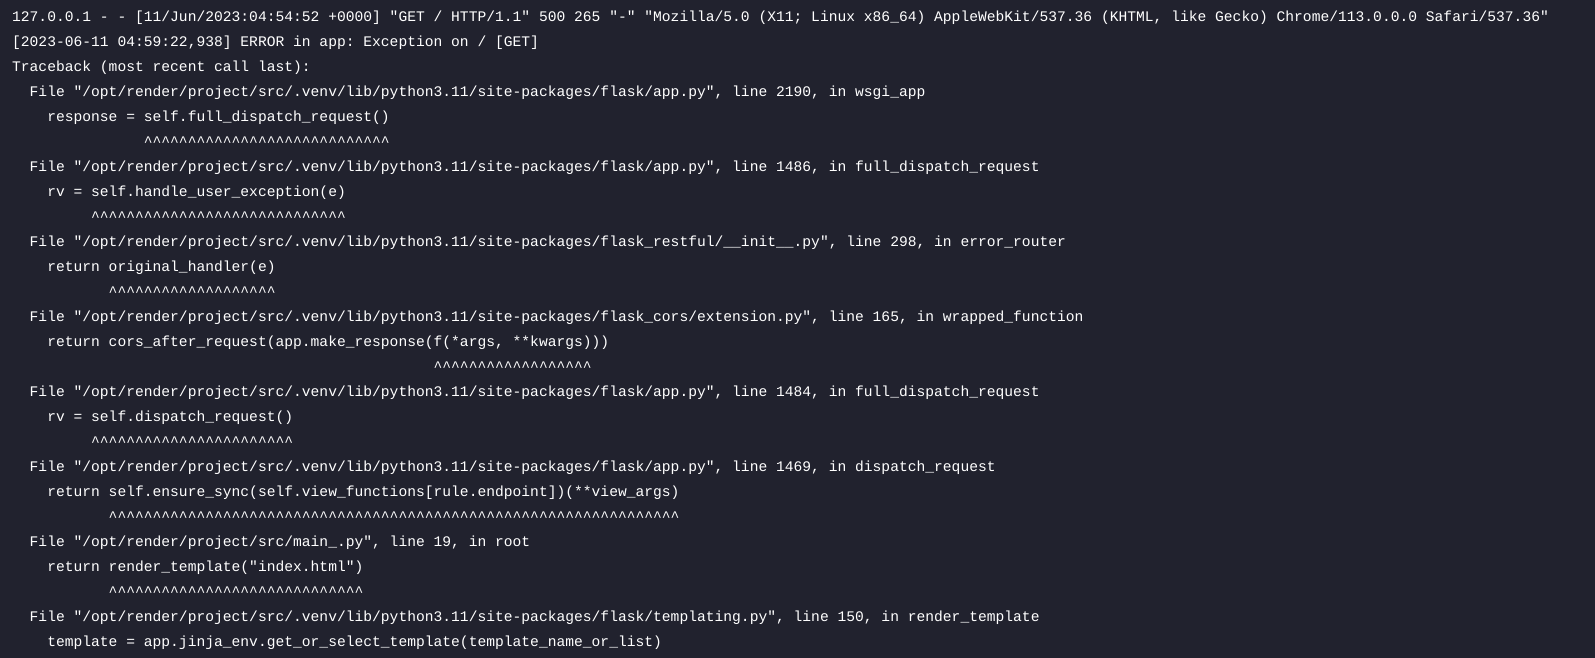The width and height of the screenshot is (1595, 658).
Task: Click the GET / HTTP/1.1 request log line
Action: (780, 17)
